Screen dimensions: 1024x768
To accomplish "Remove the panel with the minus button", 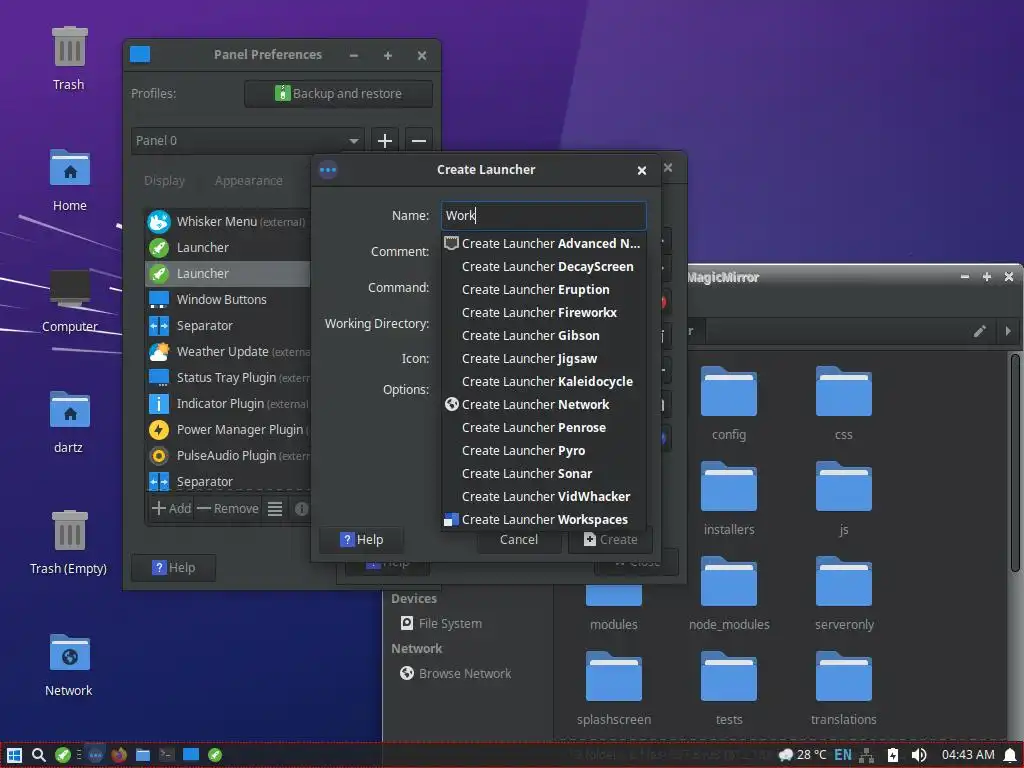I will pos(419,140).
